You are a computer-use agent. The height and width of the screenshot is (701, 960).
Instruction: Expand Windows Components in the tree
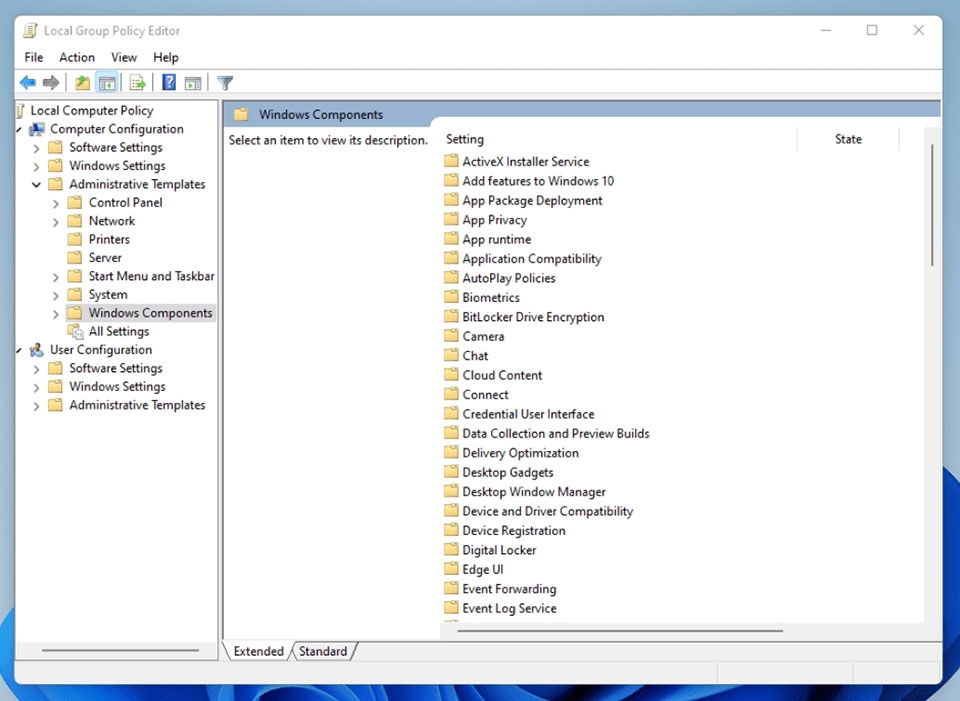click(56, 313)
